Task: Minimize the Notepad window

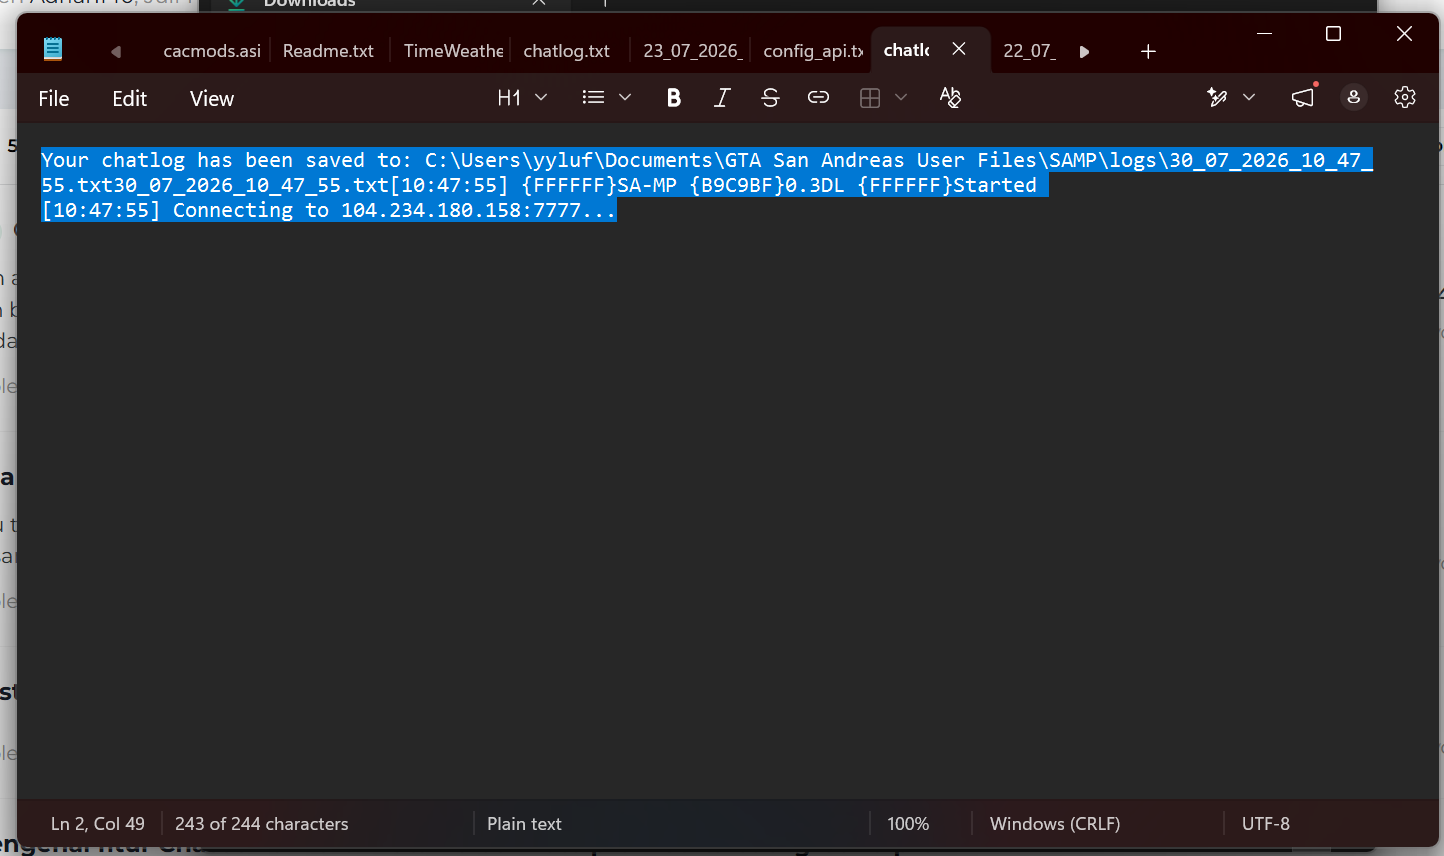Action: pyautogui.click(x=1264, y=34)
